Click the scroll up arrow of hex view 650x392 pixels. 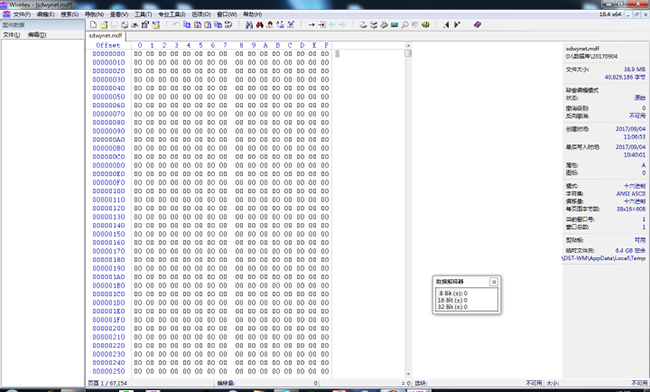pyautogui.click(x=408, y=46)
